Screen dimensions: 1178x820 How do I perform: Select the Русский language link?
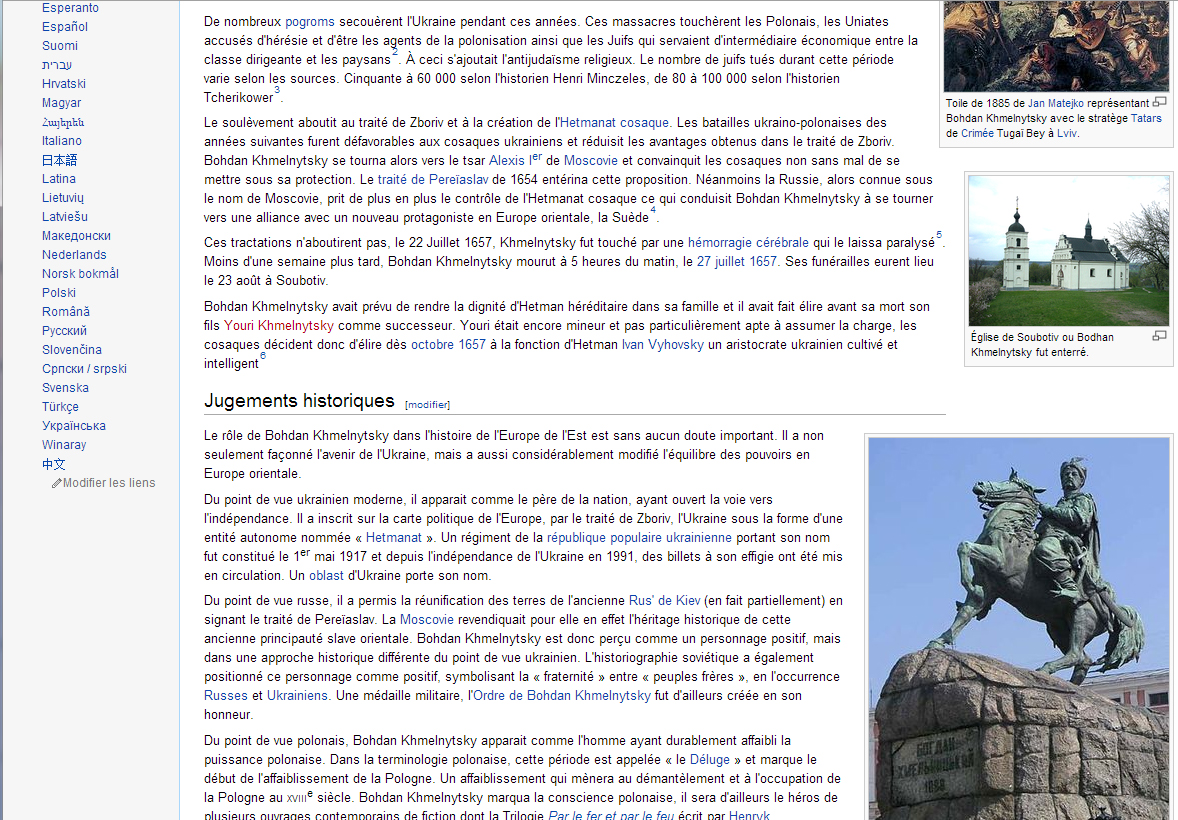click(65, 331)
